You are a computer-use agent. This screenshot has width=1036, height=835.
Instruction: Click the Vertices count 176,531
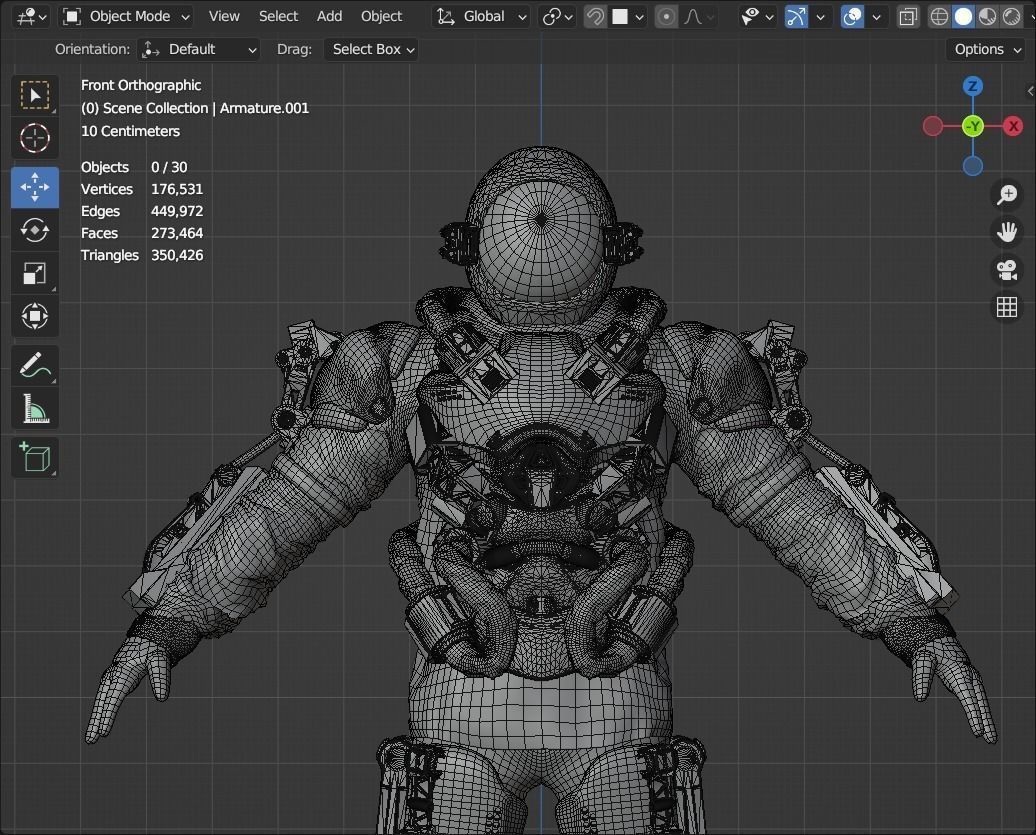[x=177, y=190]
